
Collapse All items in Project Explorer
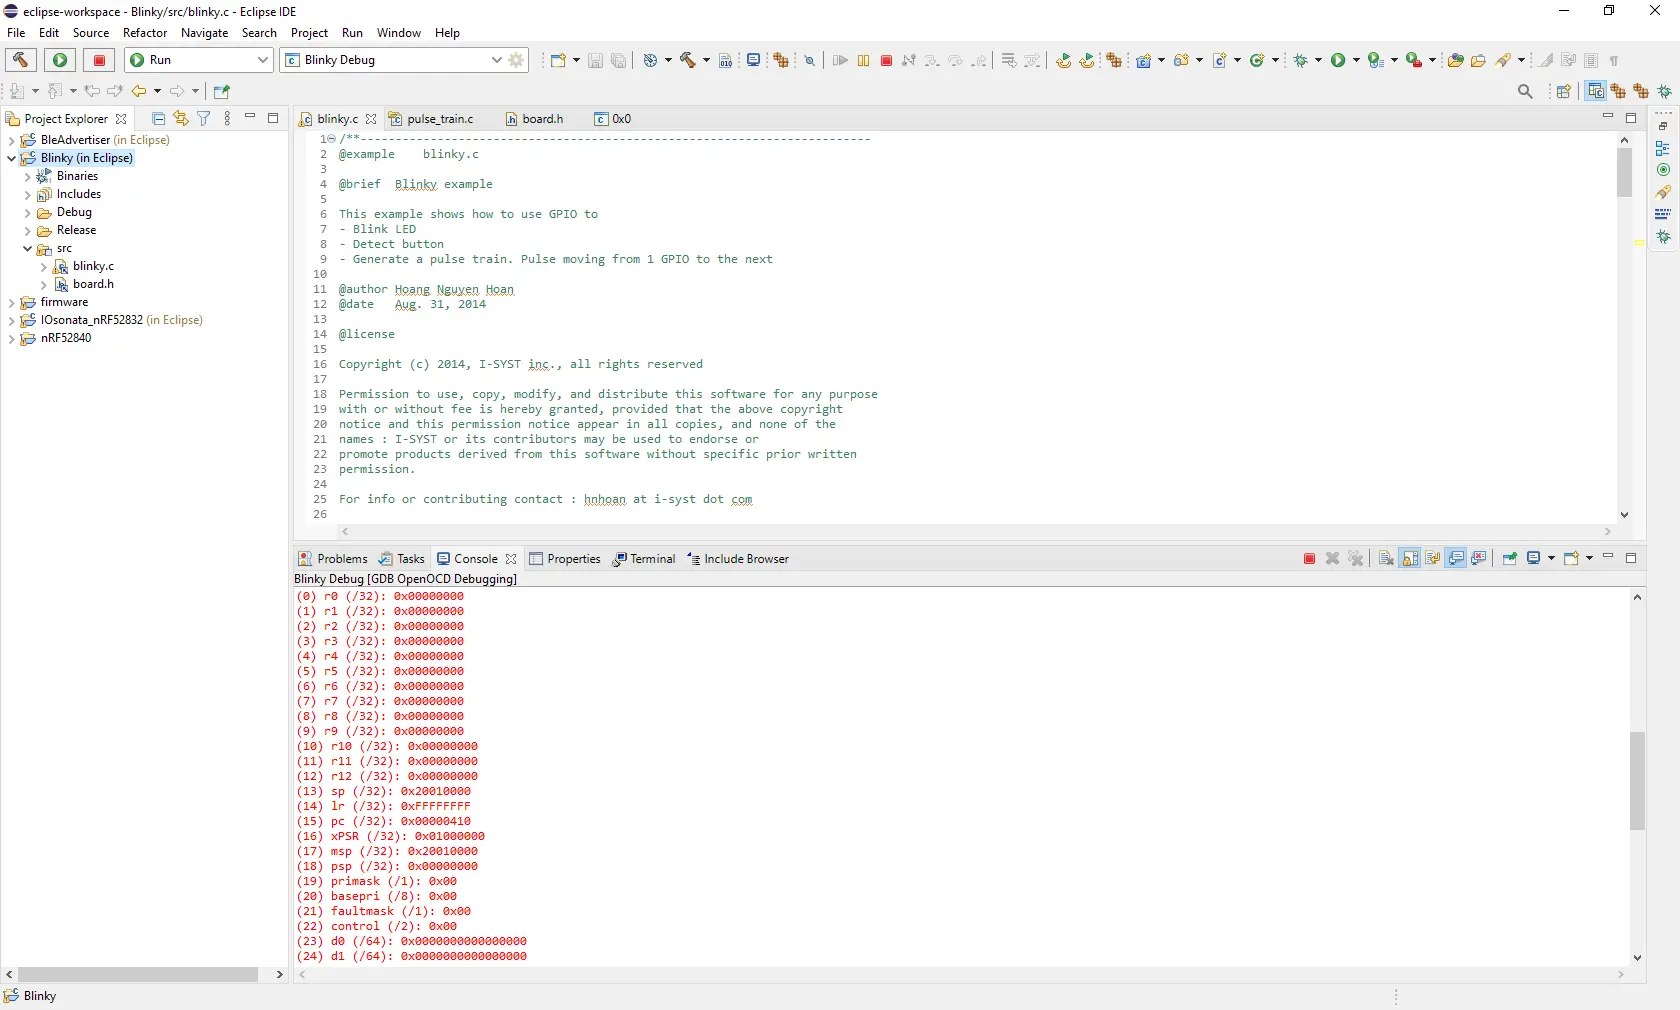click(158, 119)
